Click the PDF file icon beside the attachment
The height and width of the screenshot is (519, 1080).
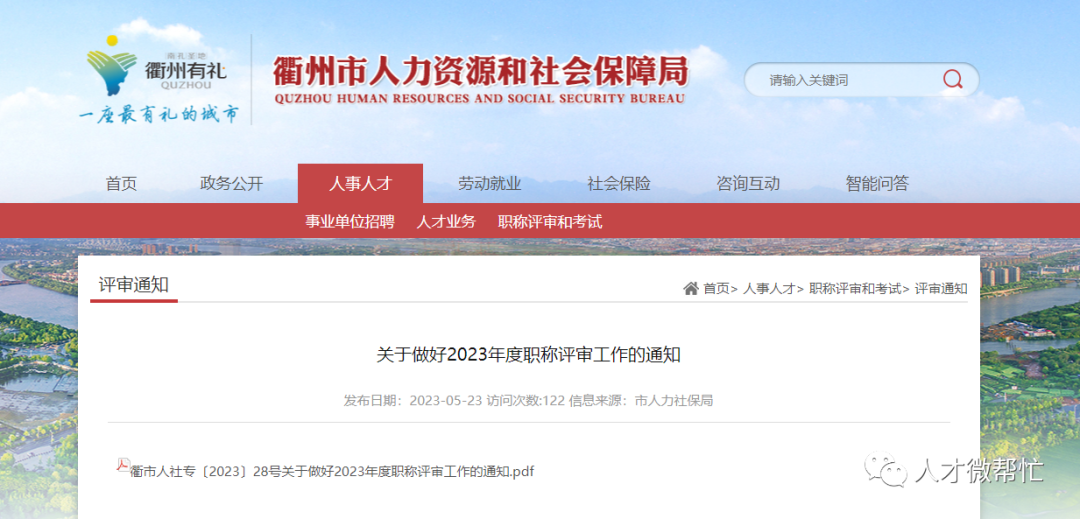coord(123,465)
